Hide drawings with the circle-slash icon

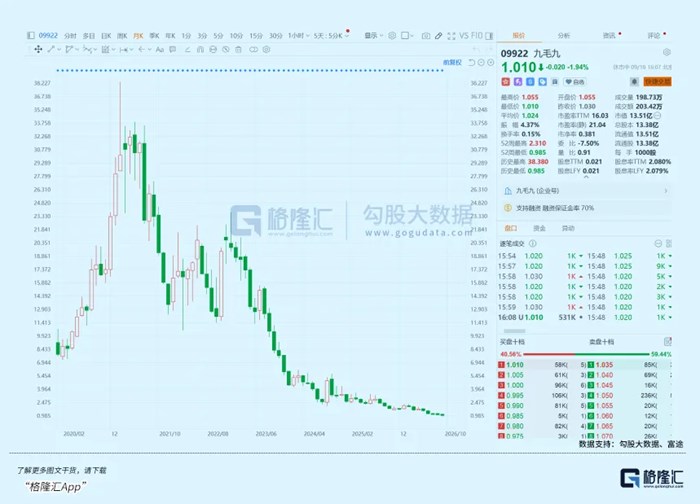226,50
